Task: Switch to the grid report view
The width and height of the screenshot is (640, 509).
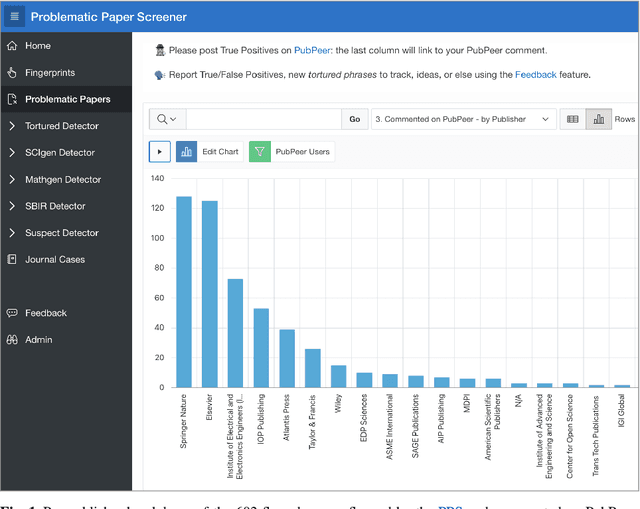Action: [573, 119]
